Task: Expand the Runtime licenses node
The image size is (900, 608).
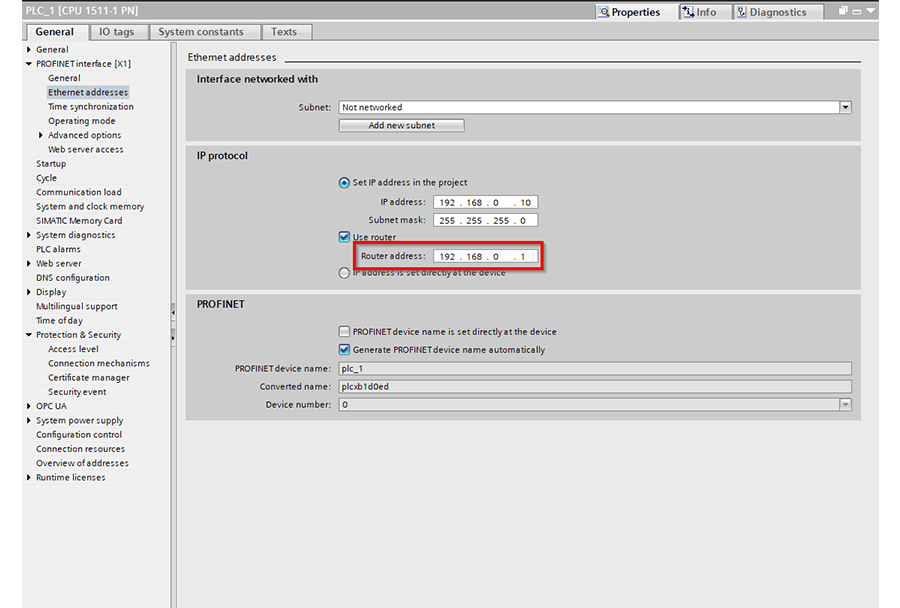Action: (x=29, y=478)
